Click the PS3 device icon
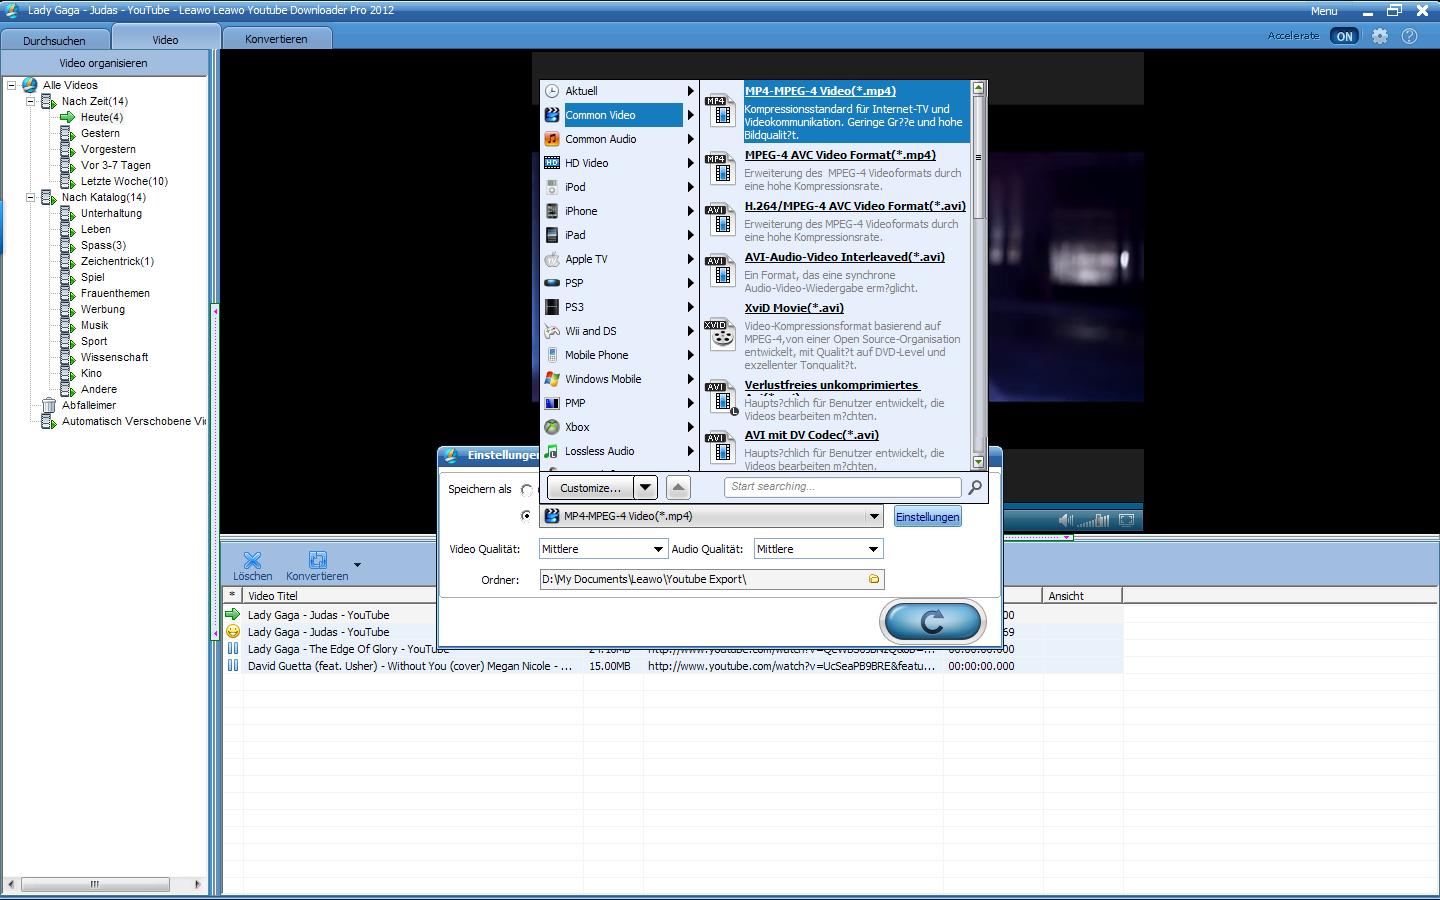This screenshot has width=1440, height=900. [552, 307]
